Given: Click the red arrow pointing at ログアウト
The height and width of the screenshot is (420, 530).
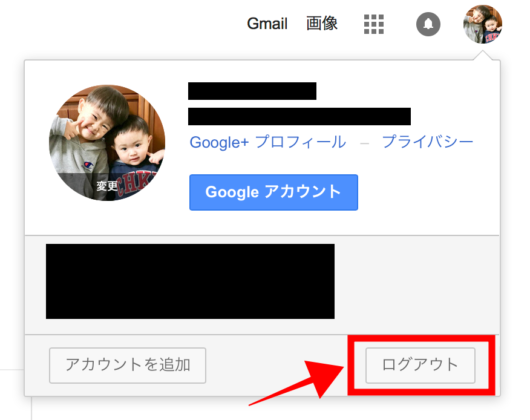Looking at the screenshot, I should tap(297, 382).
